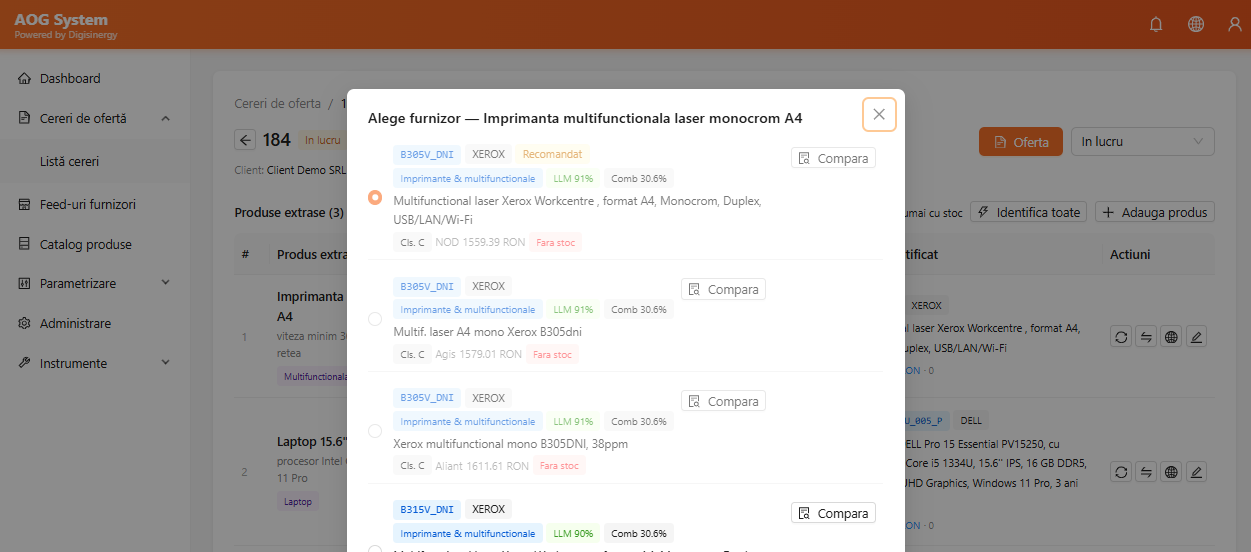Click Compara for the Recomandat Xerox offer
Screen dimensions: 1251x552
pos(833,158)
